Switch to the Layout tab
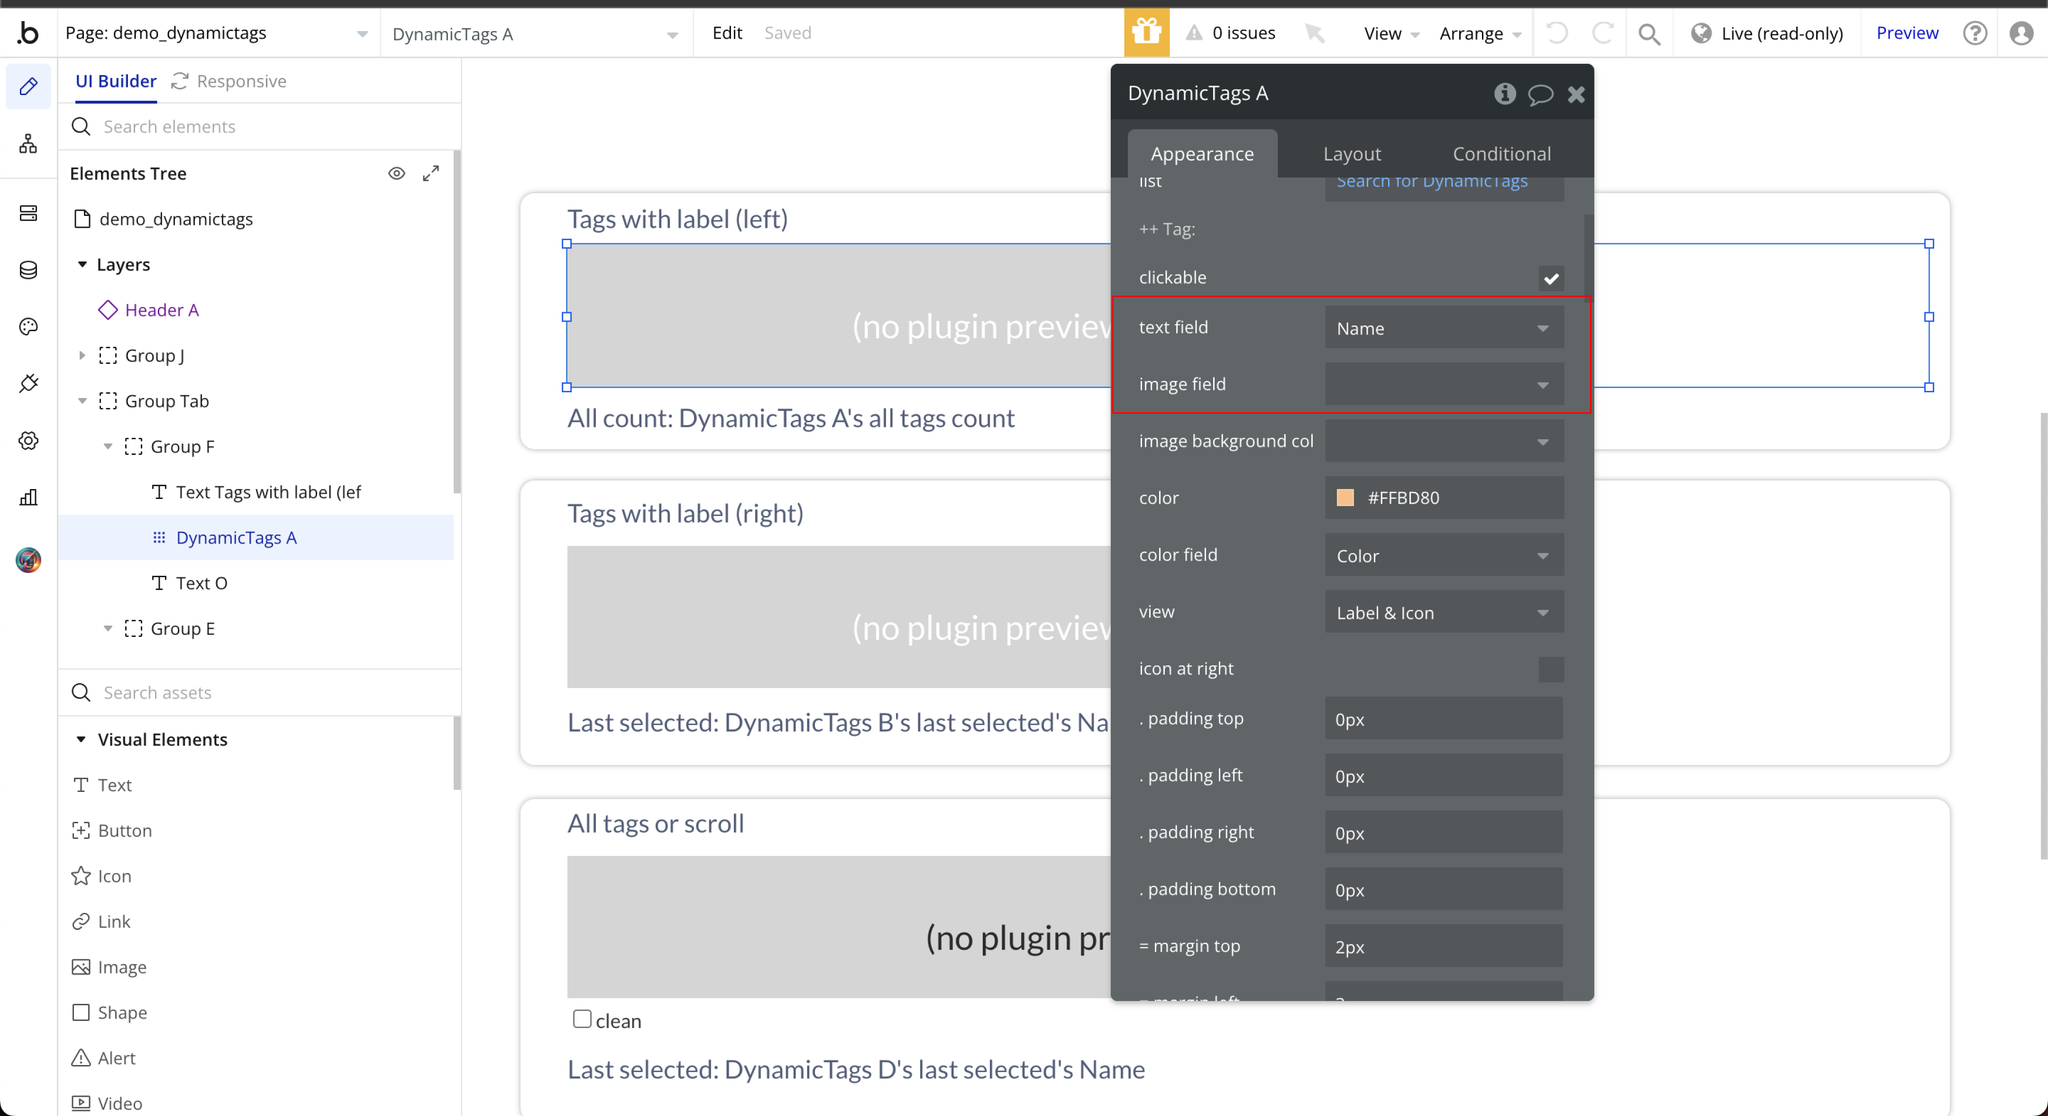The image size is (2048, 1116). pos(1352,154)
